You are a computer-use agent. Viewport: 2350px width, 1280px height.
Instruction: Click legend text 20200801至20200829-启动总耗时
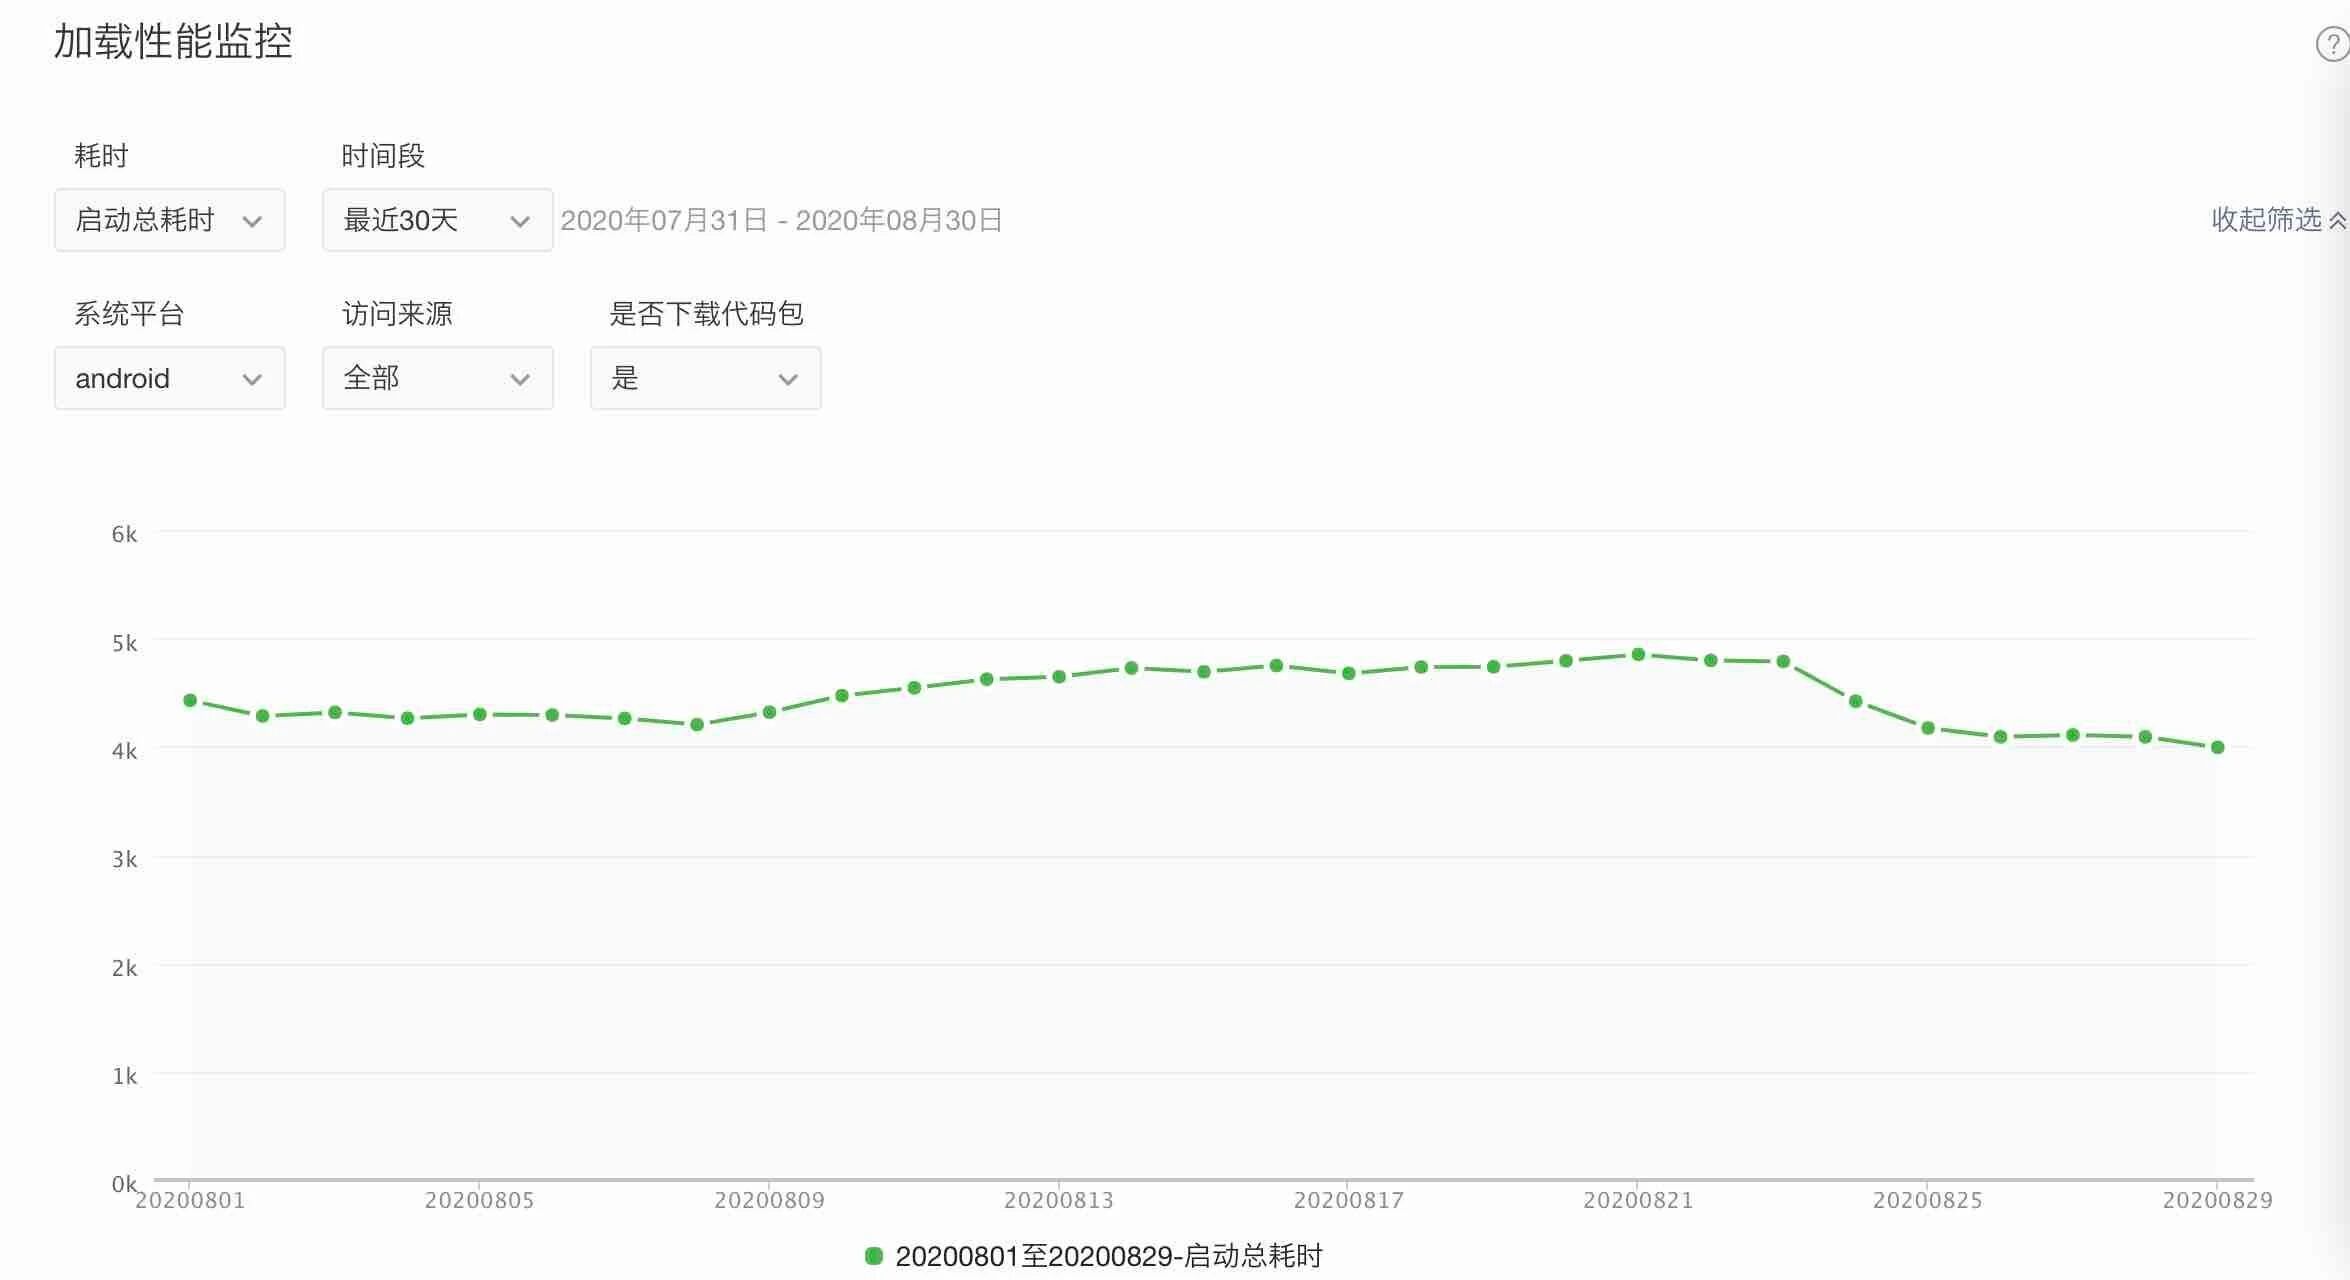click(x=1108, y=1256)
